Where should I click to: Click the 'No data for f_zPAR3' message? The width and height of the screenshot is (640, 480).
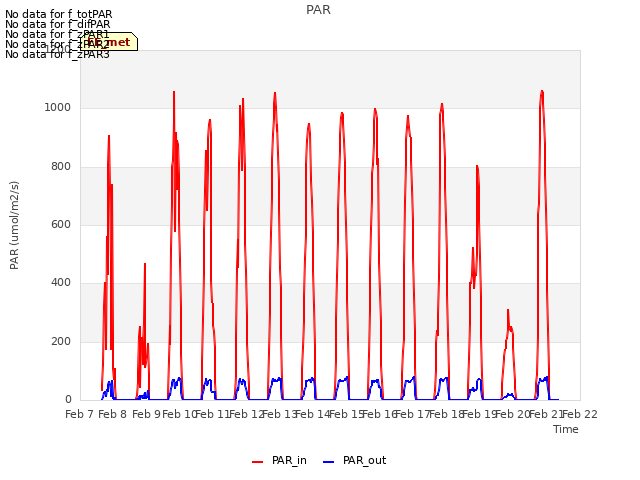click(x=57, y=54)
